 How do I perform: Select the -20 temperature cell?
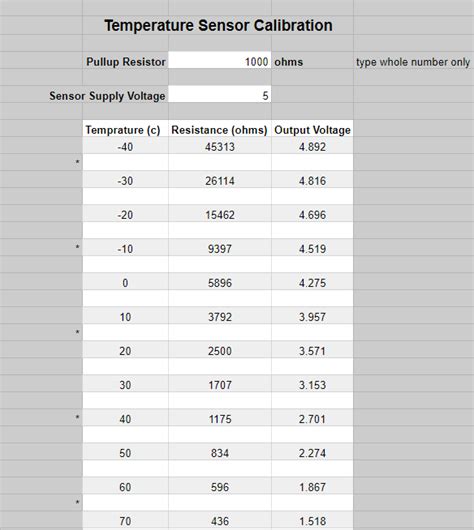pyautogui.click(x=125, y=214)
